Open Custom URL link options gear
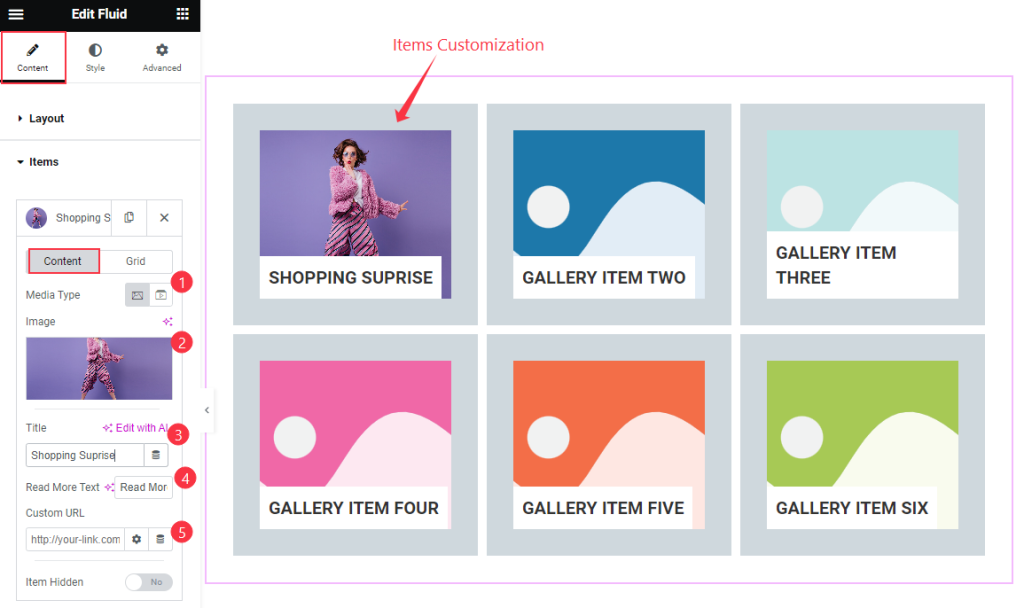This screenshot has width=1024, height=608. click(x=136, y=539)
